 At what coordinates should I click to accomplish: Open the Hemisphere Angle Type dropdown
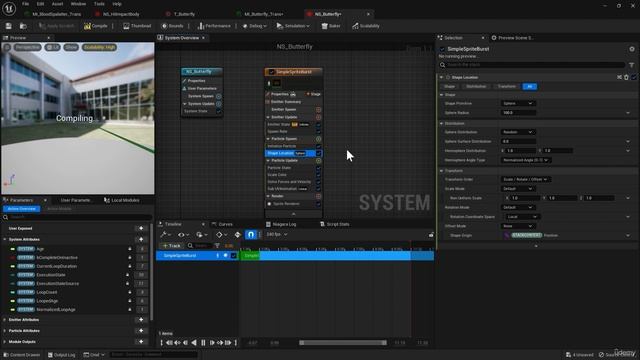click(526, 160)
